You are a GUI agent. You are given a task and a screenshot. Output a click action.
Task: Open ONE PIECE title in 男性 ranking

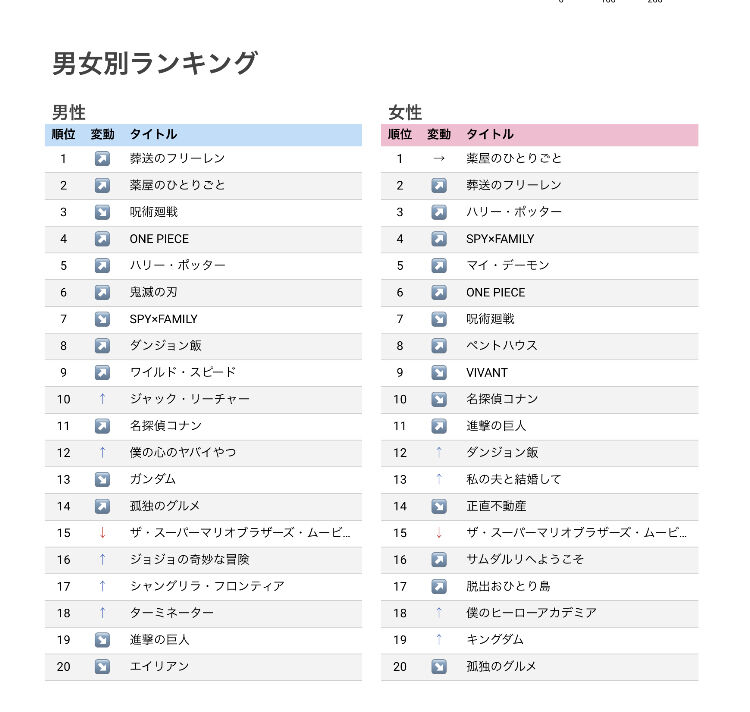tap(159, 239)
